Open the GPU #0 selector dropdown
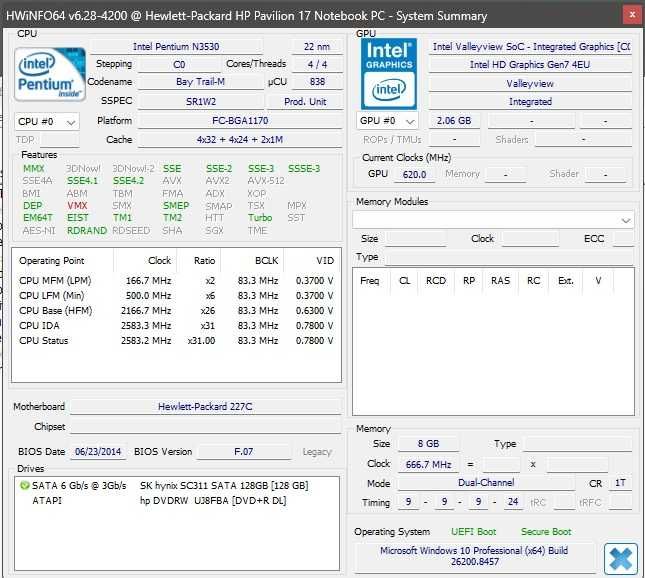This screenshot has width=645, height=578. point(387,121)
